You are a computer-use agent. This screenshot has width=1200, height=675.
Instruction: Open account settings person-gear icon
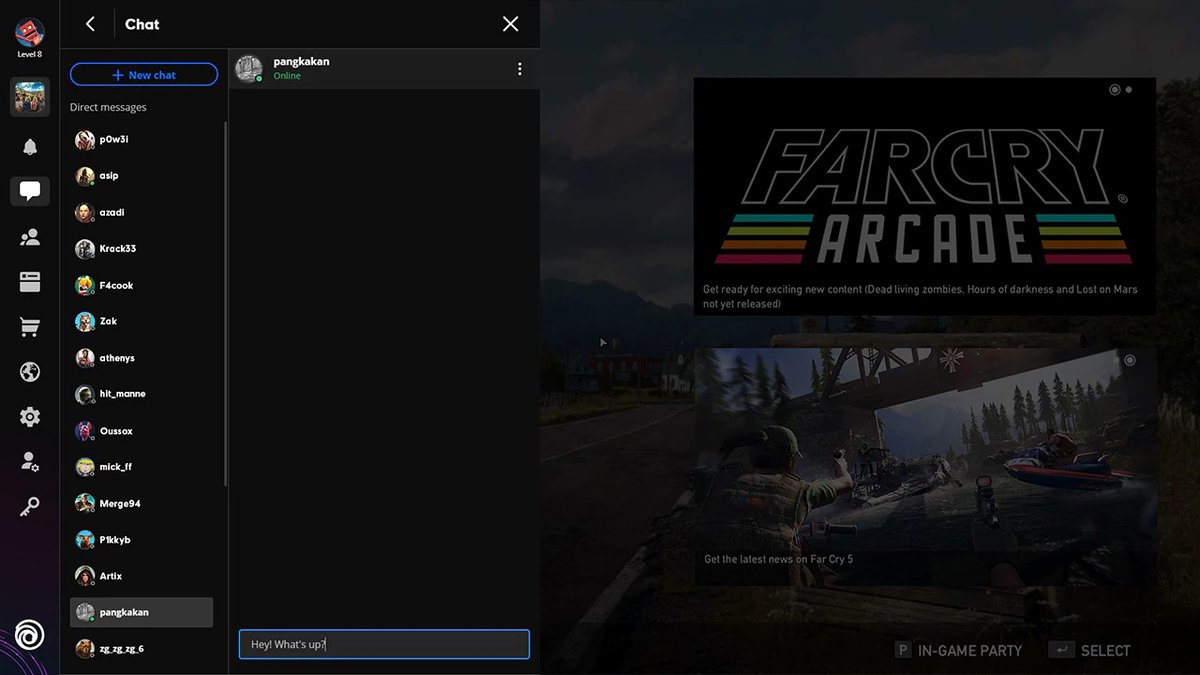(x=30, y=462)
